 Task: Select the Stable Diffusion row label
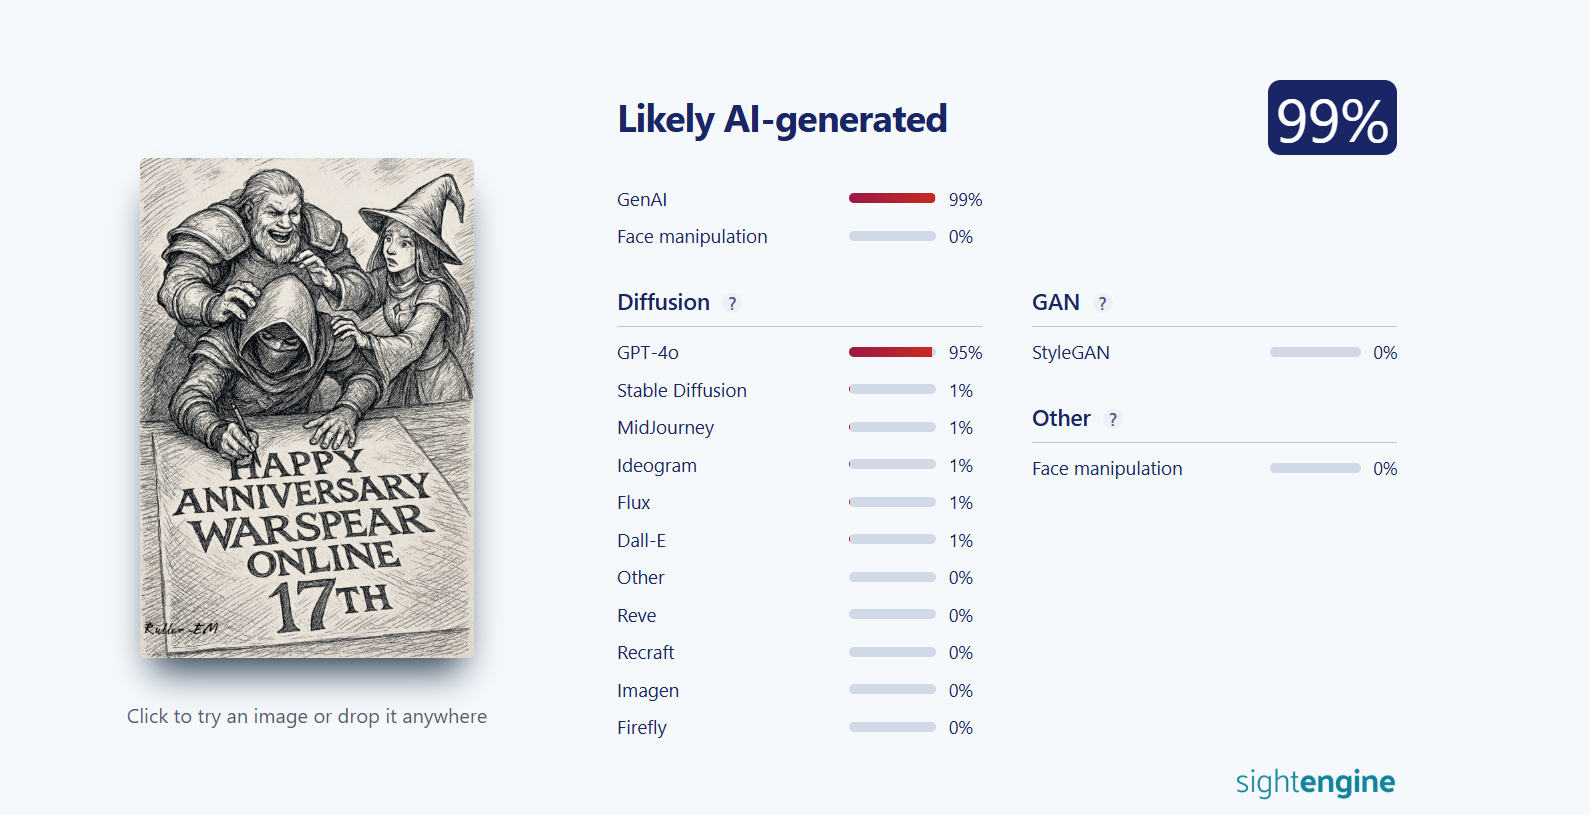pos(682,390)
